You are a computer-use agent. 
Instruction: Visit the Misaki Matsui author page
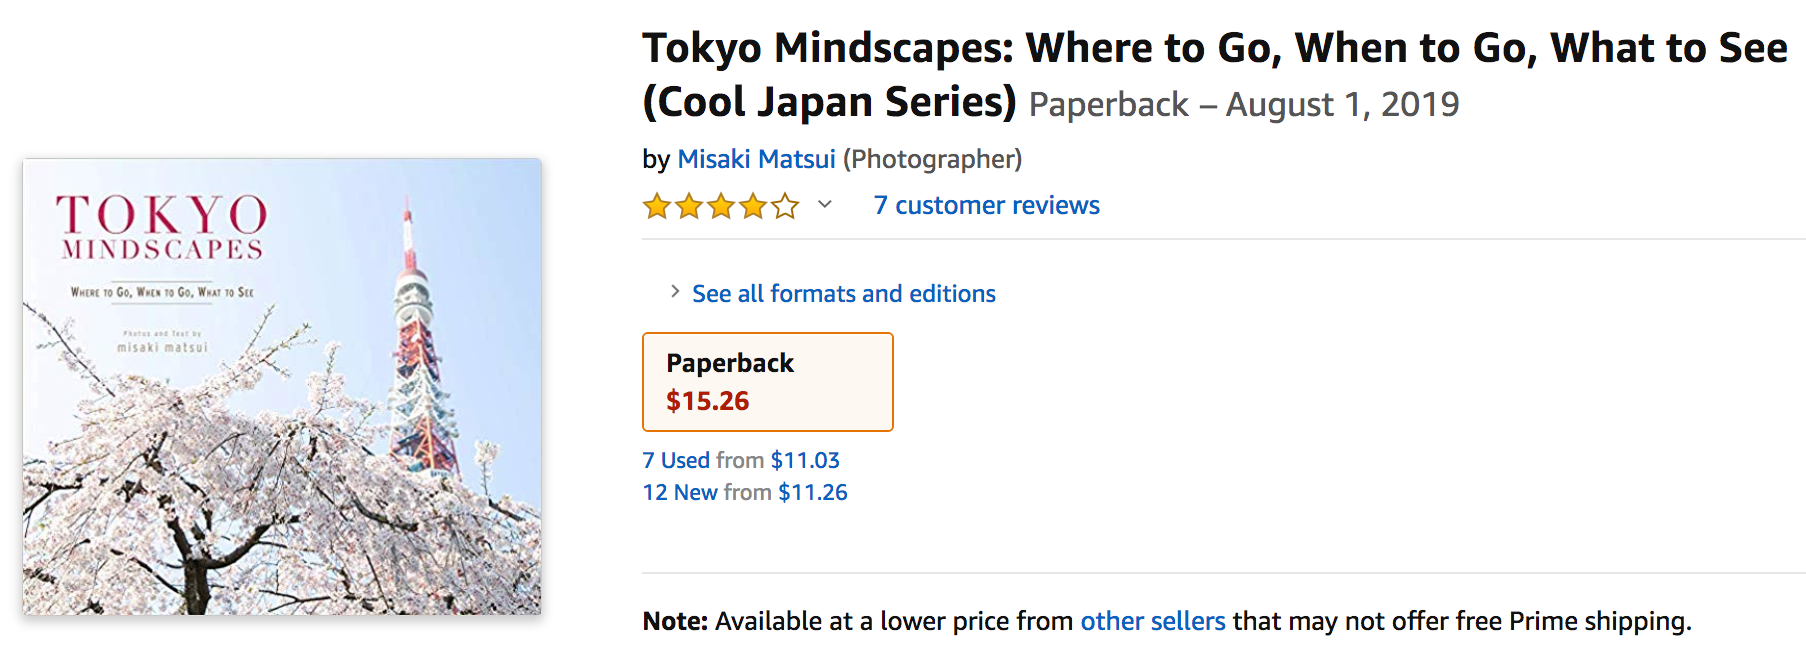(x=756, y=159)
